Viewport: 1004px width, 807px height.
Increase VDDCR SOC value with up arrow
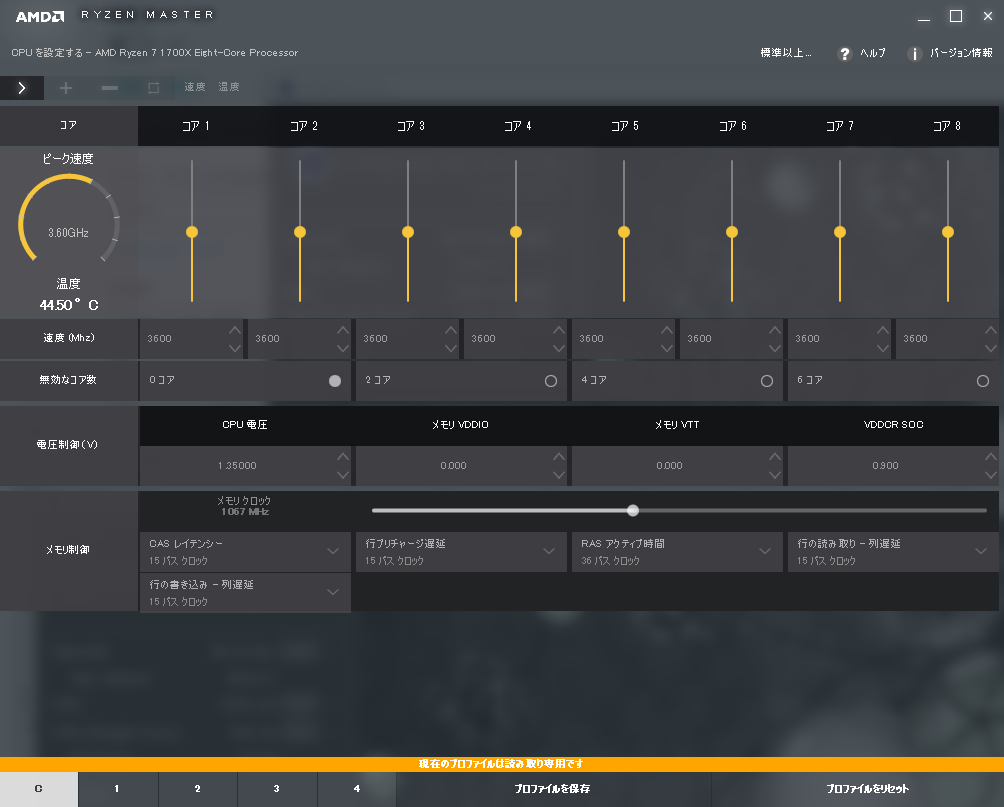pyautogui.click(x=991, y=457)
